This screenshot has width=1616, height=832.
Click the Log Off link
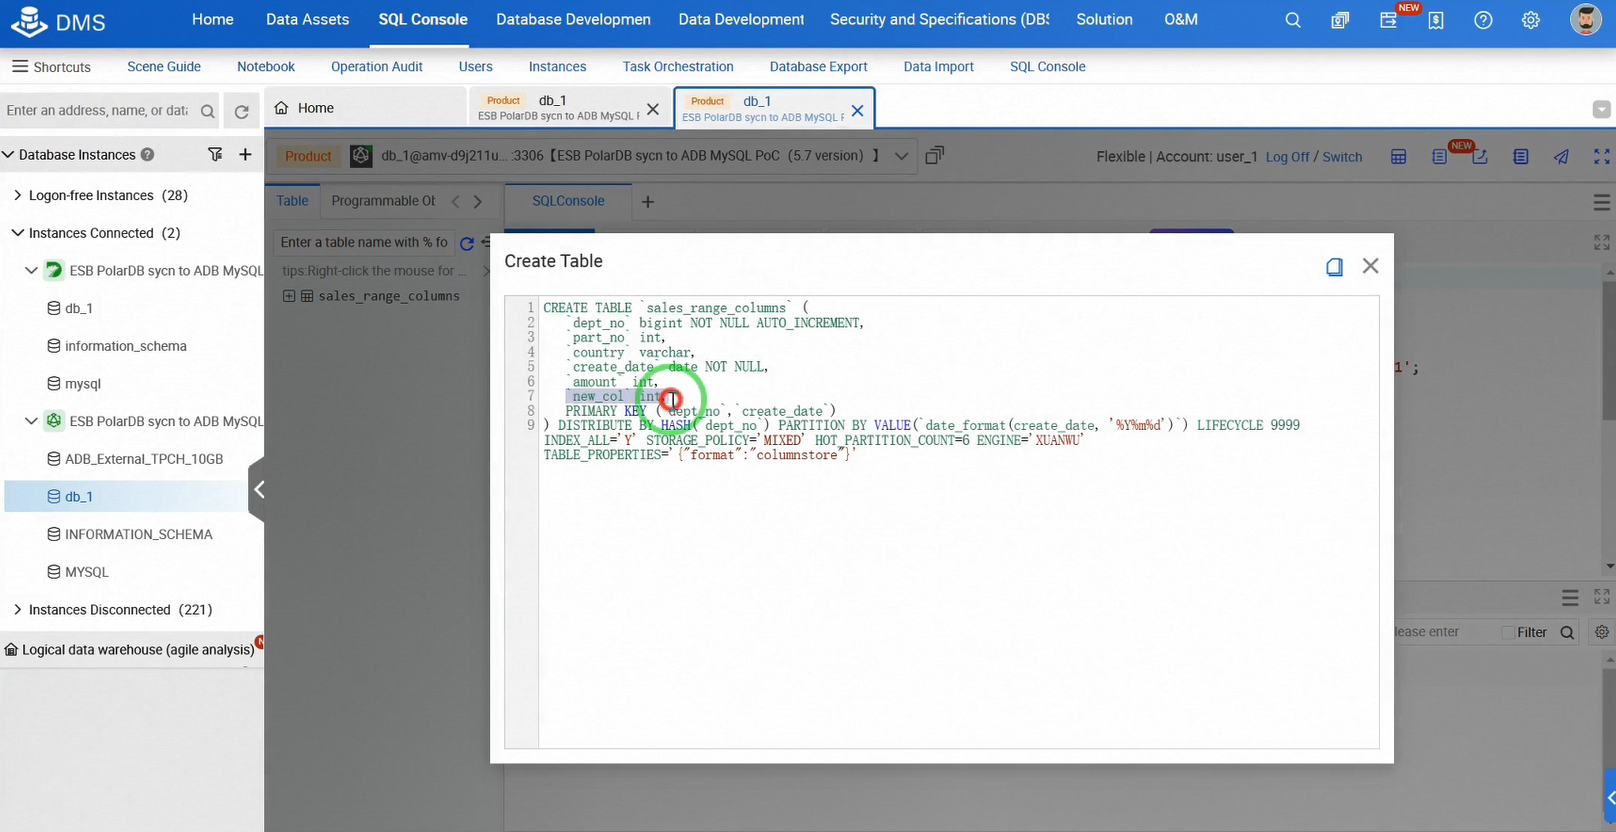click(1287, 157)
